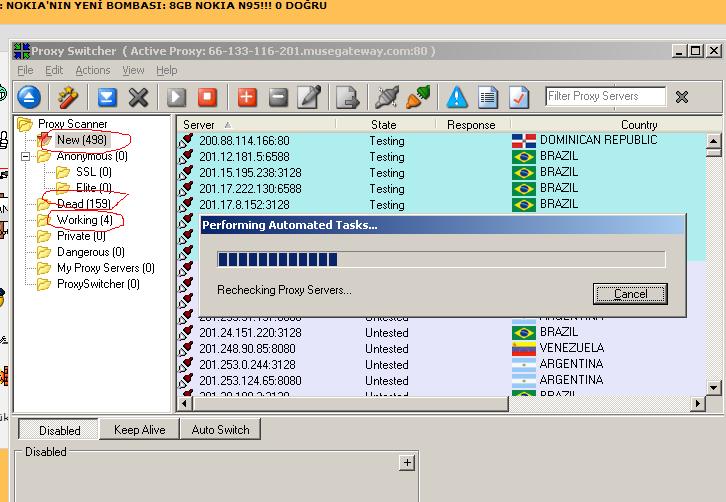The image size is (726, 502).
Task: Select the Dangerous (0) folder
Action: [x=91, y=252]
